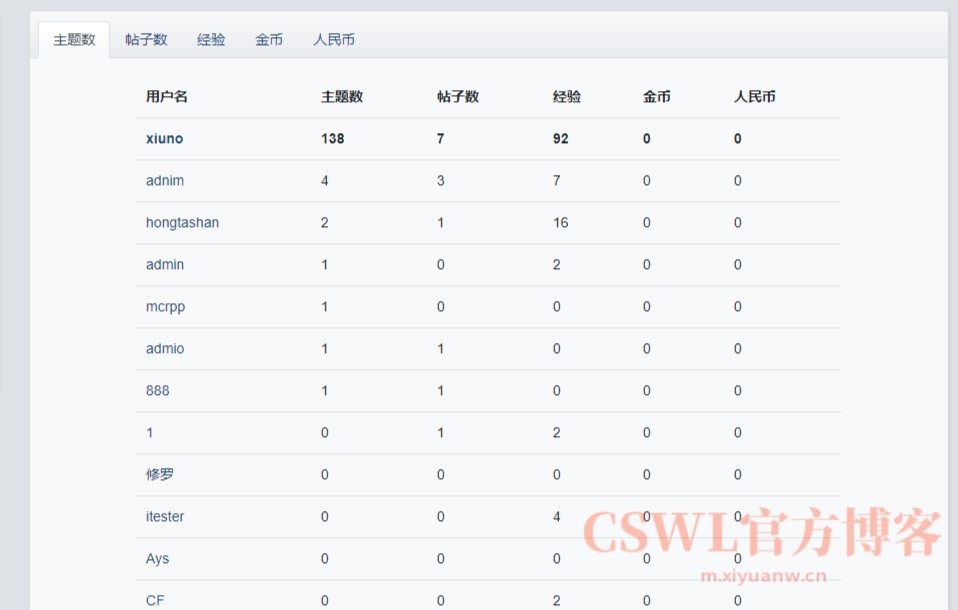
Task: Open user xiuno's profile link
Action: pos(165,139)
